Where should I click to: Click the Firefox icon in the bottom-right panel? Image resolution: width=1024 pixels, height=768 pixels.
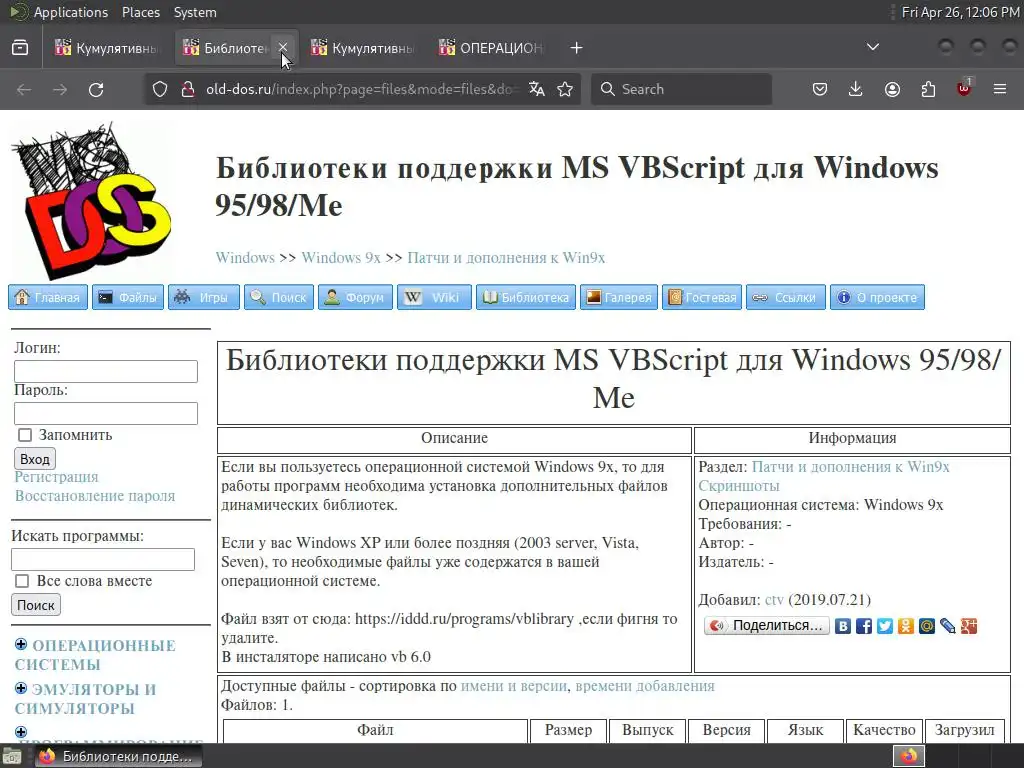pyautogui.click(x=908, y=756)
